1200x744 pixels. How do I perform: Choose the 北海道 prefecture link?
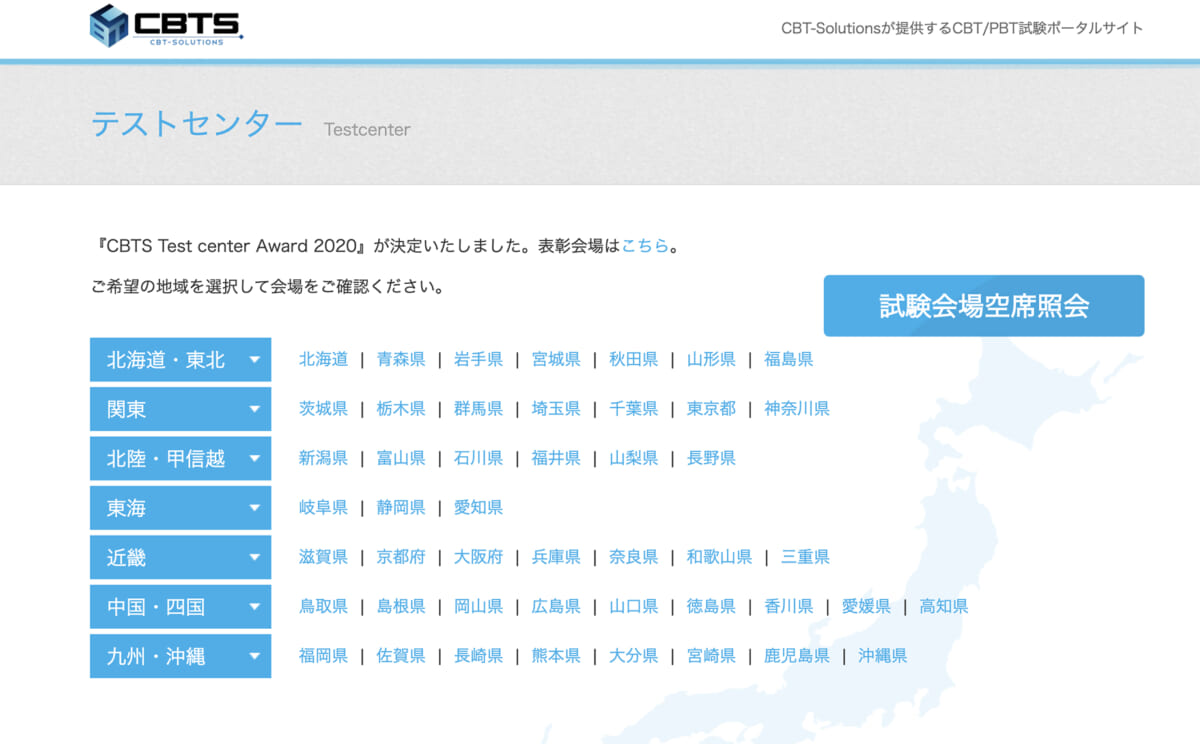323,359
